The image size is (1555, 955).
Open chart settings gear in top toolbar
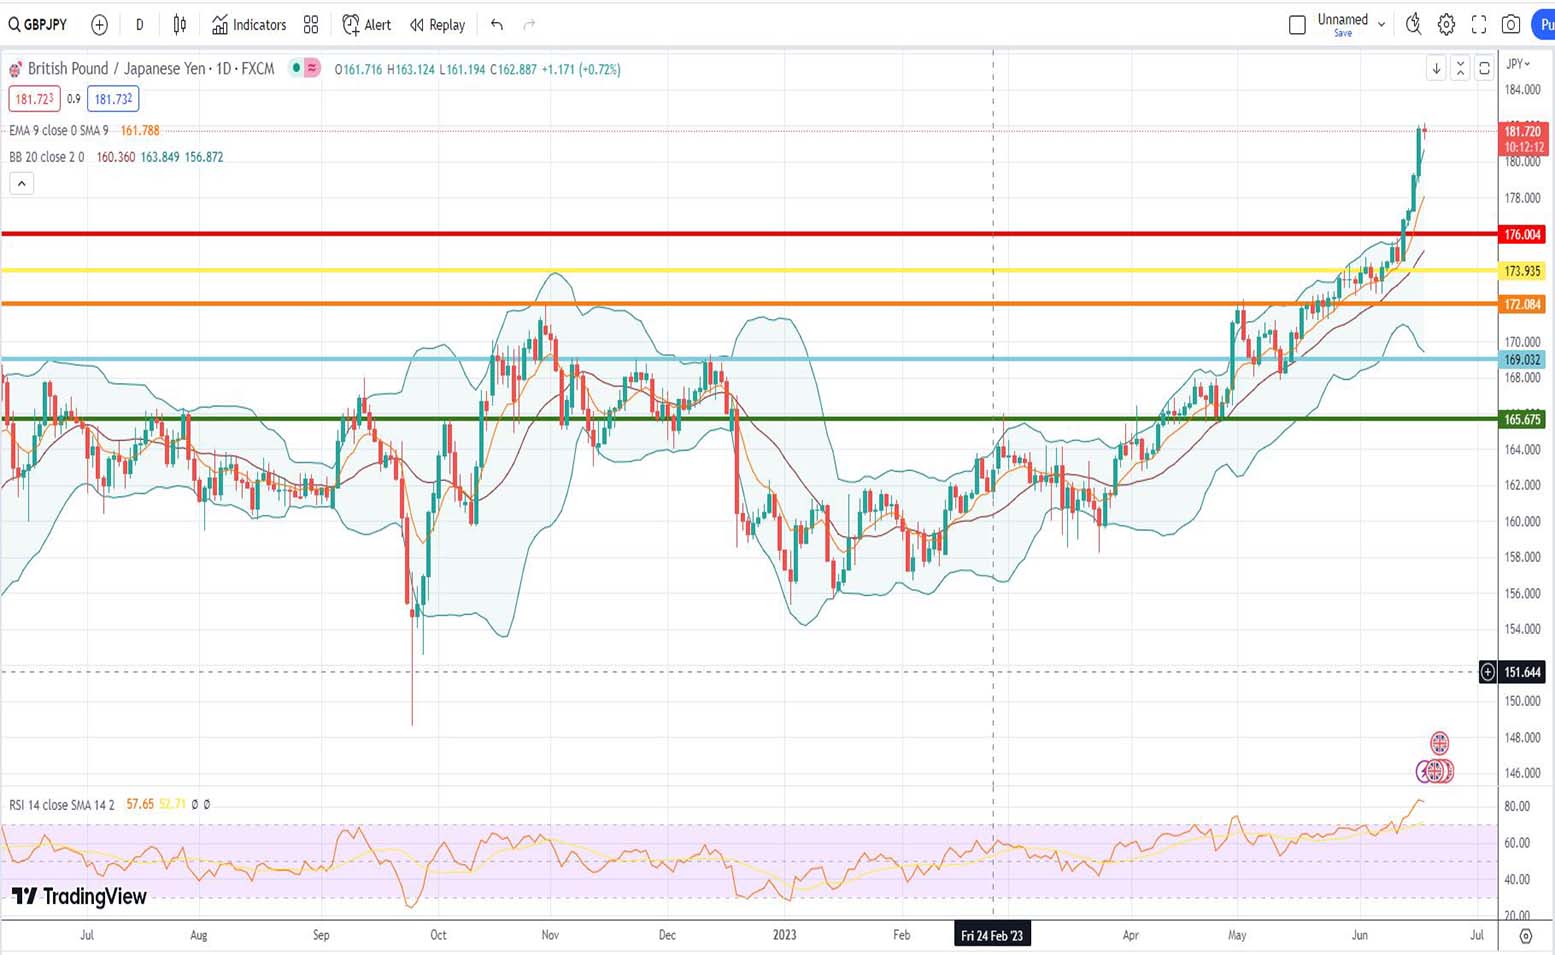click(x=1446, y=25)
